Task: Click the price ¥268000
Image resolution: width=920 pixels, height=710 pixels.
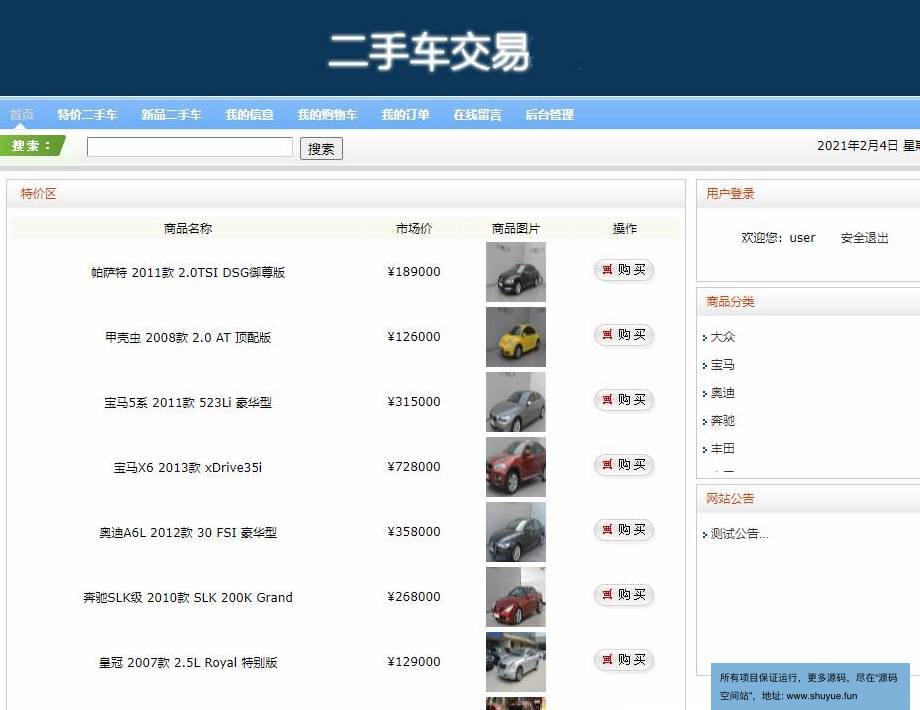Action: click(414, 597)
